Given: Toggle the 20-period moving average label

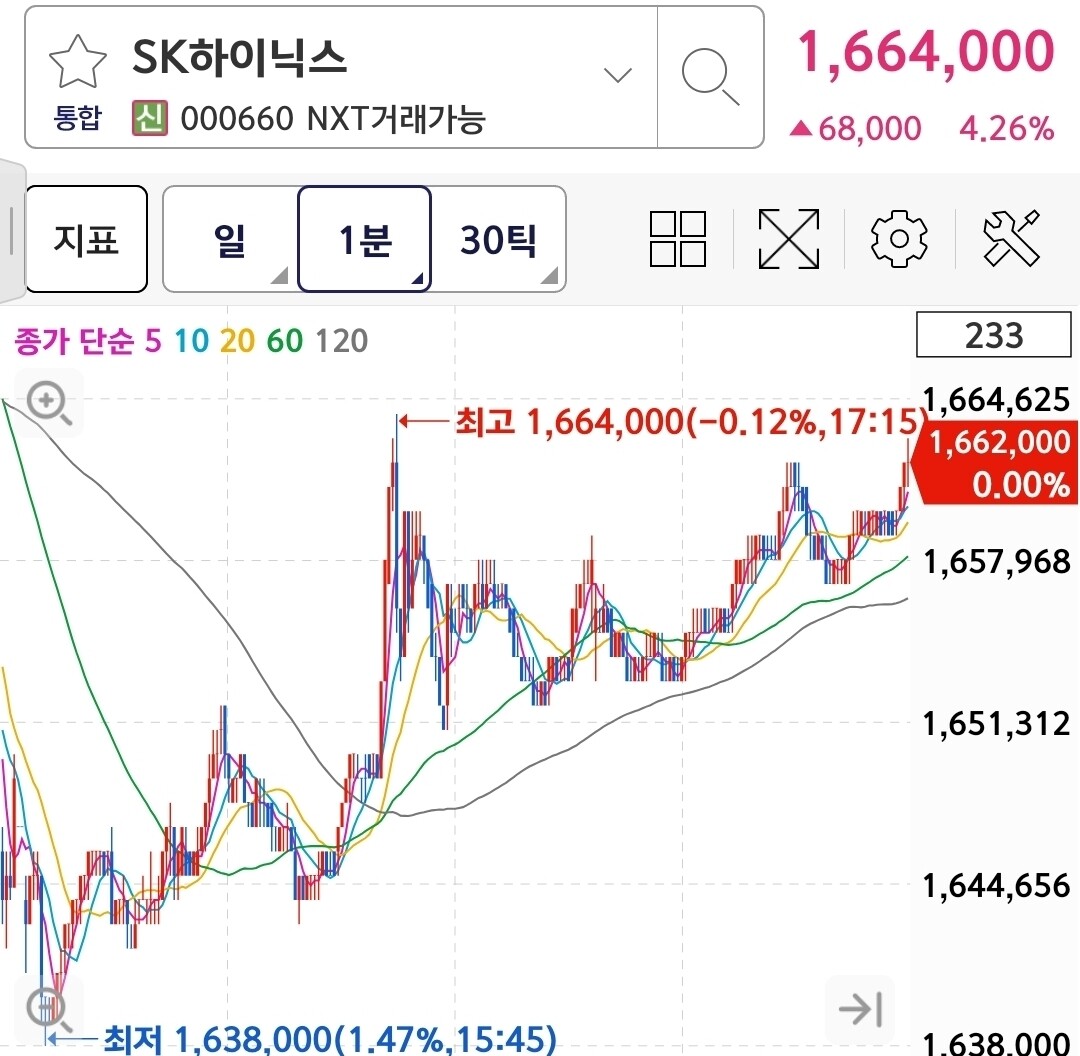Looking at the screenshot, I should [237, 340].
